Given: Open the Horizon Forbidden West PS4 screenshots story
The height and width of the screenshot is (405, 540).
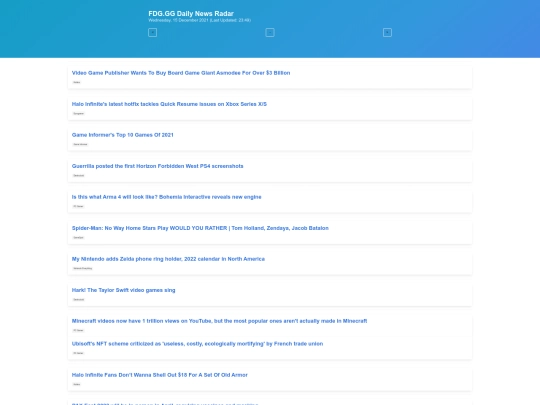Looking at the screenshot, I should [157, 166].
